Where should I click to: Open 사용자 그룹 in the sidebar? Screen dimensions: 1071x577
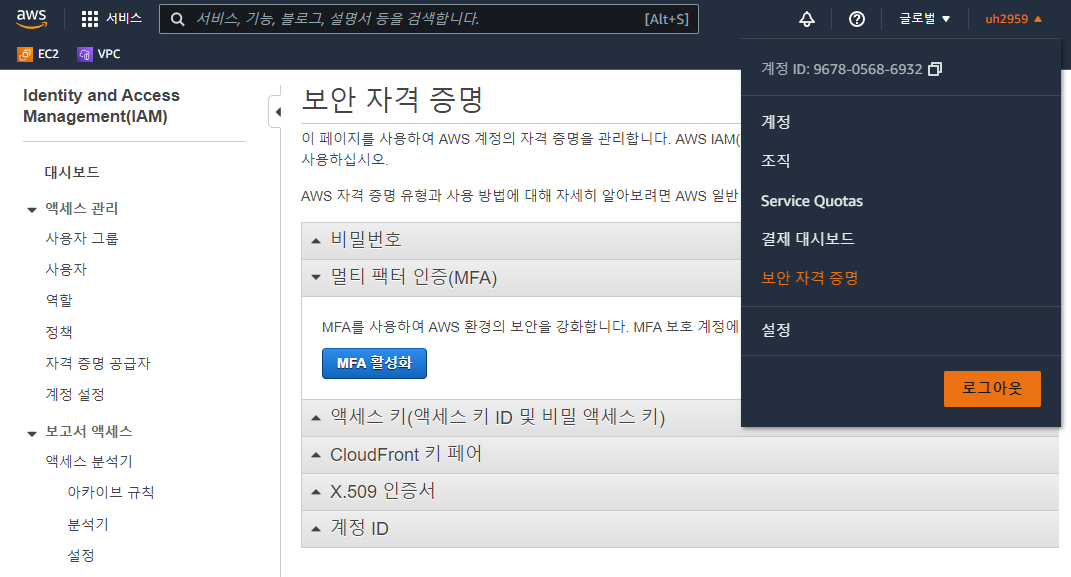click(82, 238)
